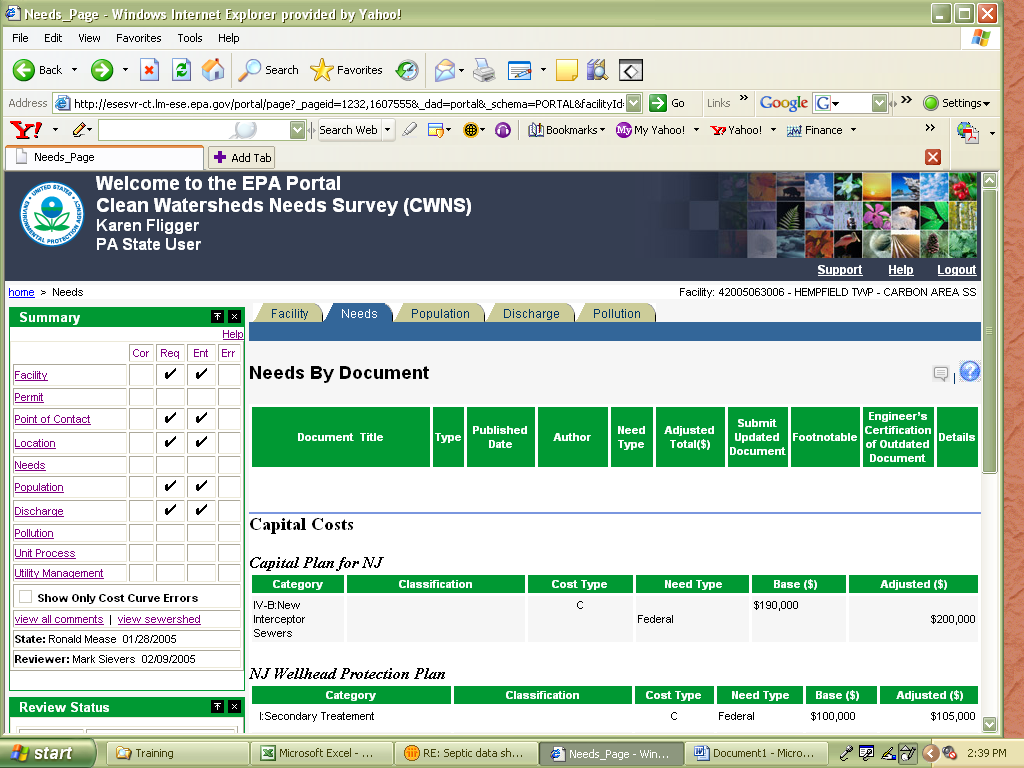Viewport: 1024px width, 768px height.
Task: Click the purple headphones icon
Action: coord(503,130)
